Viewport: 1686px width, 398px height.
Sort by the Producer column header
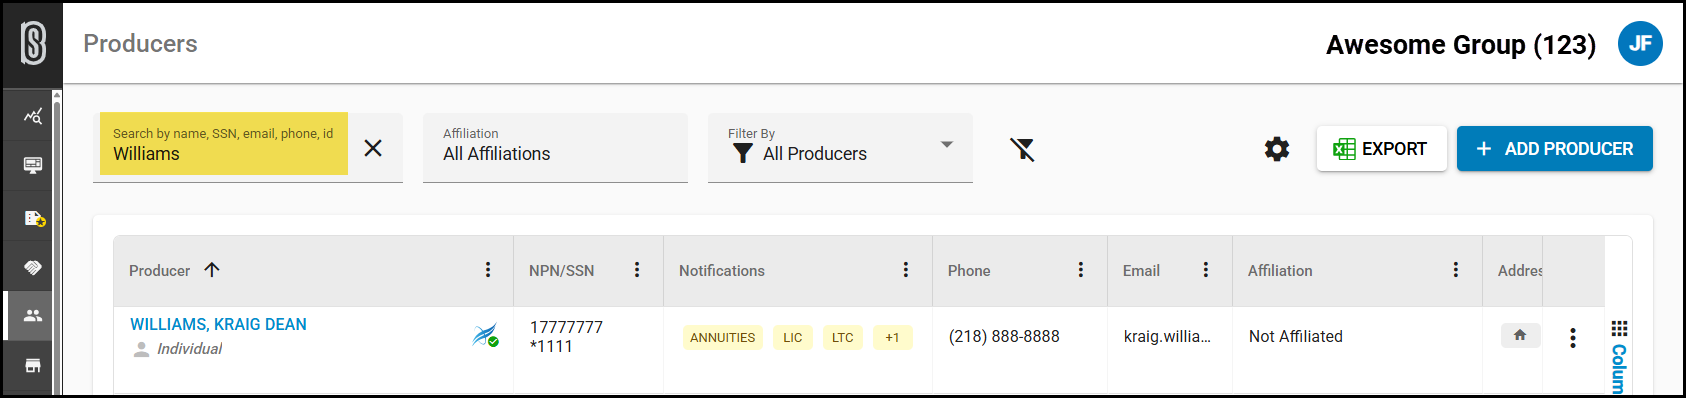click(160, 270)
